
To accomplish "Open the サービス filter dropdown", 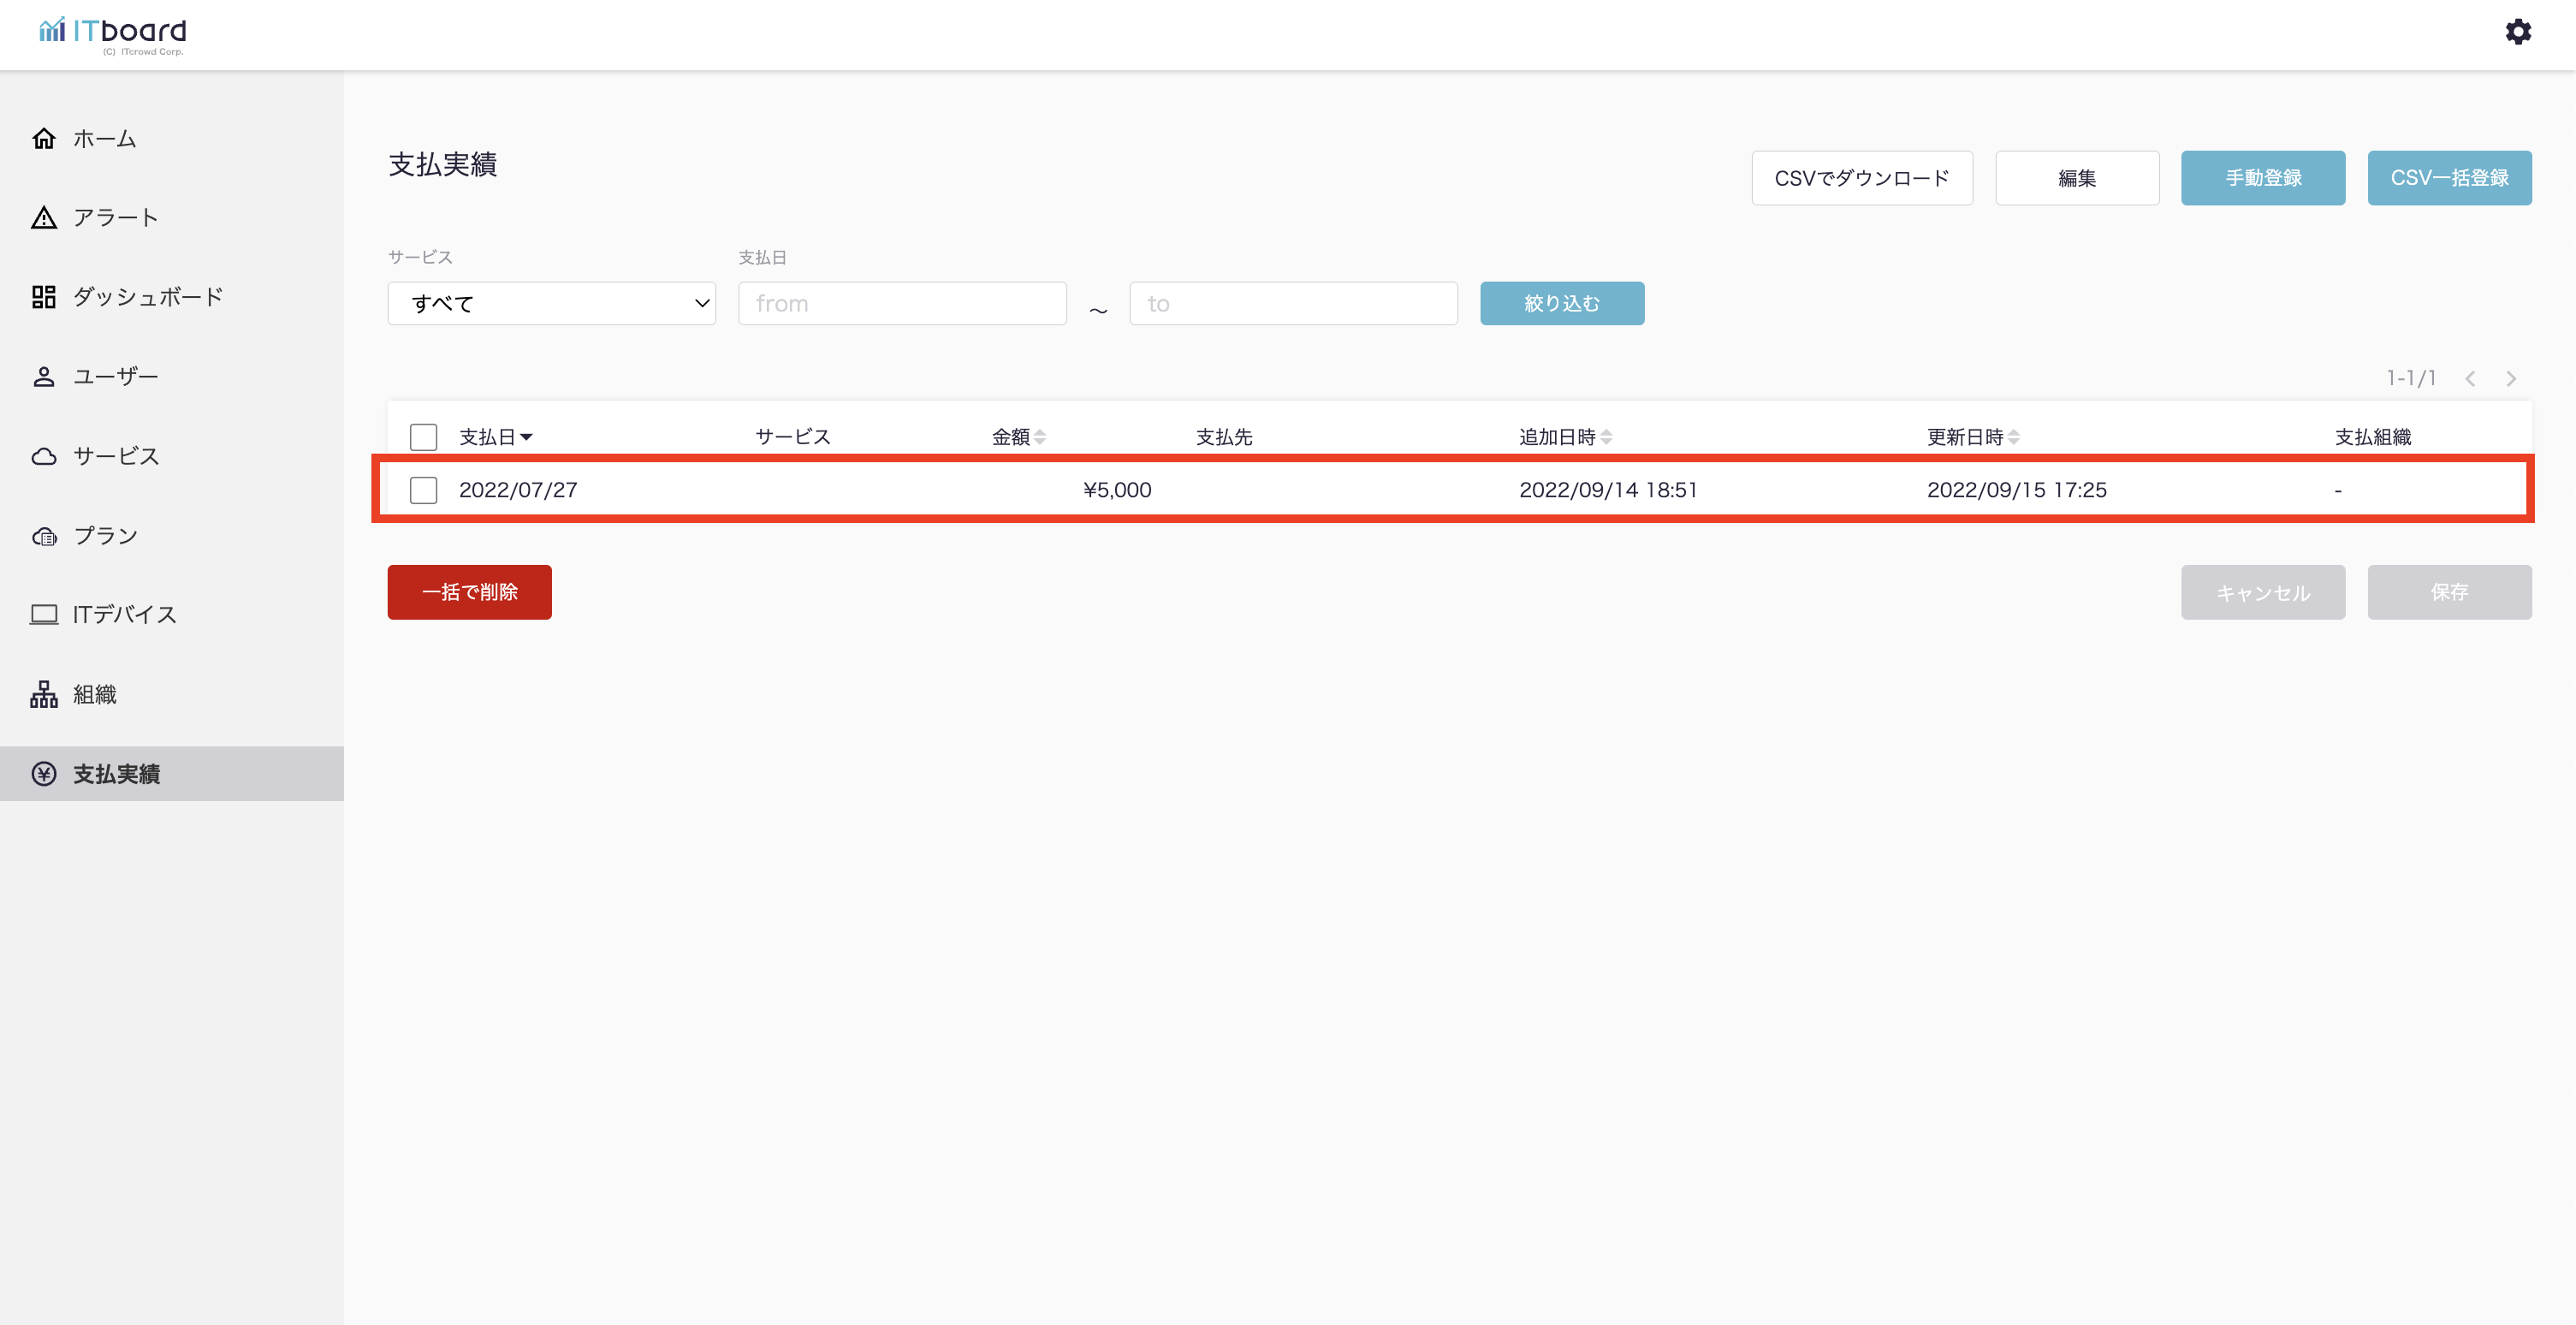I will [x=551, y=303].
